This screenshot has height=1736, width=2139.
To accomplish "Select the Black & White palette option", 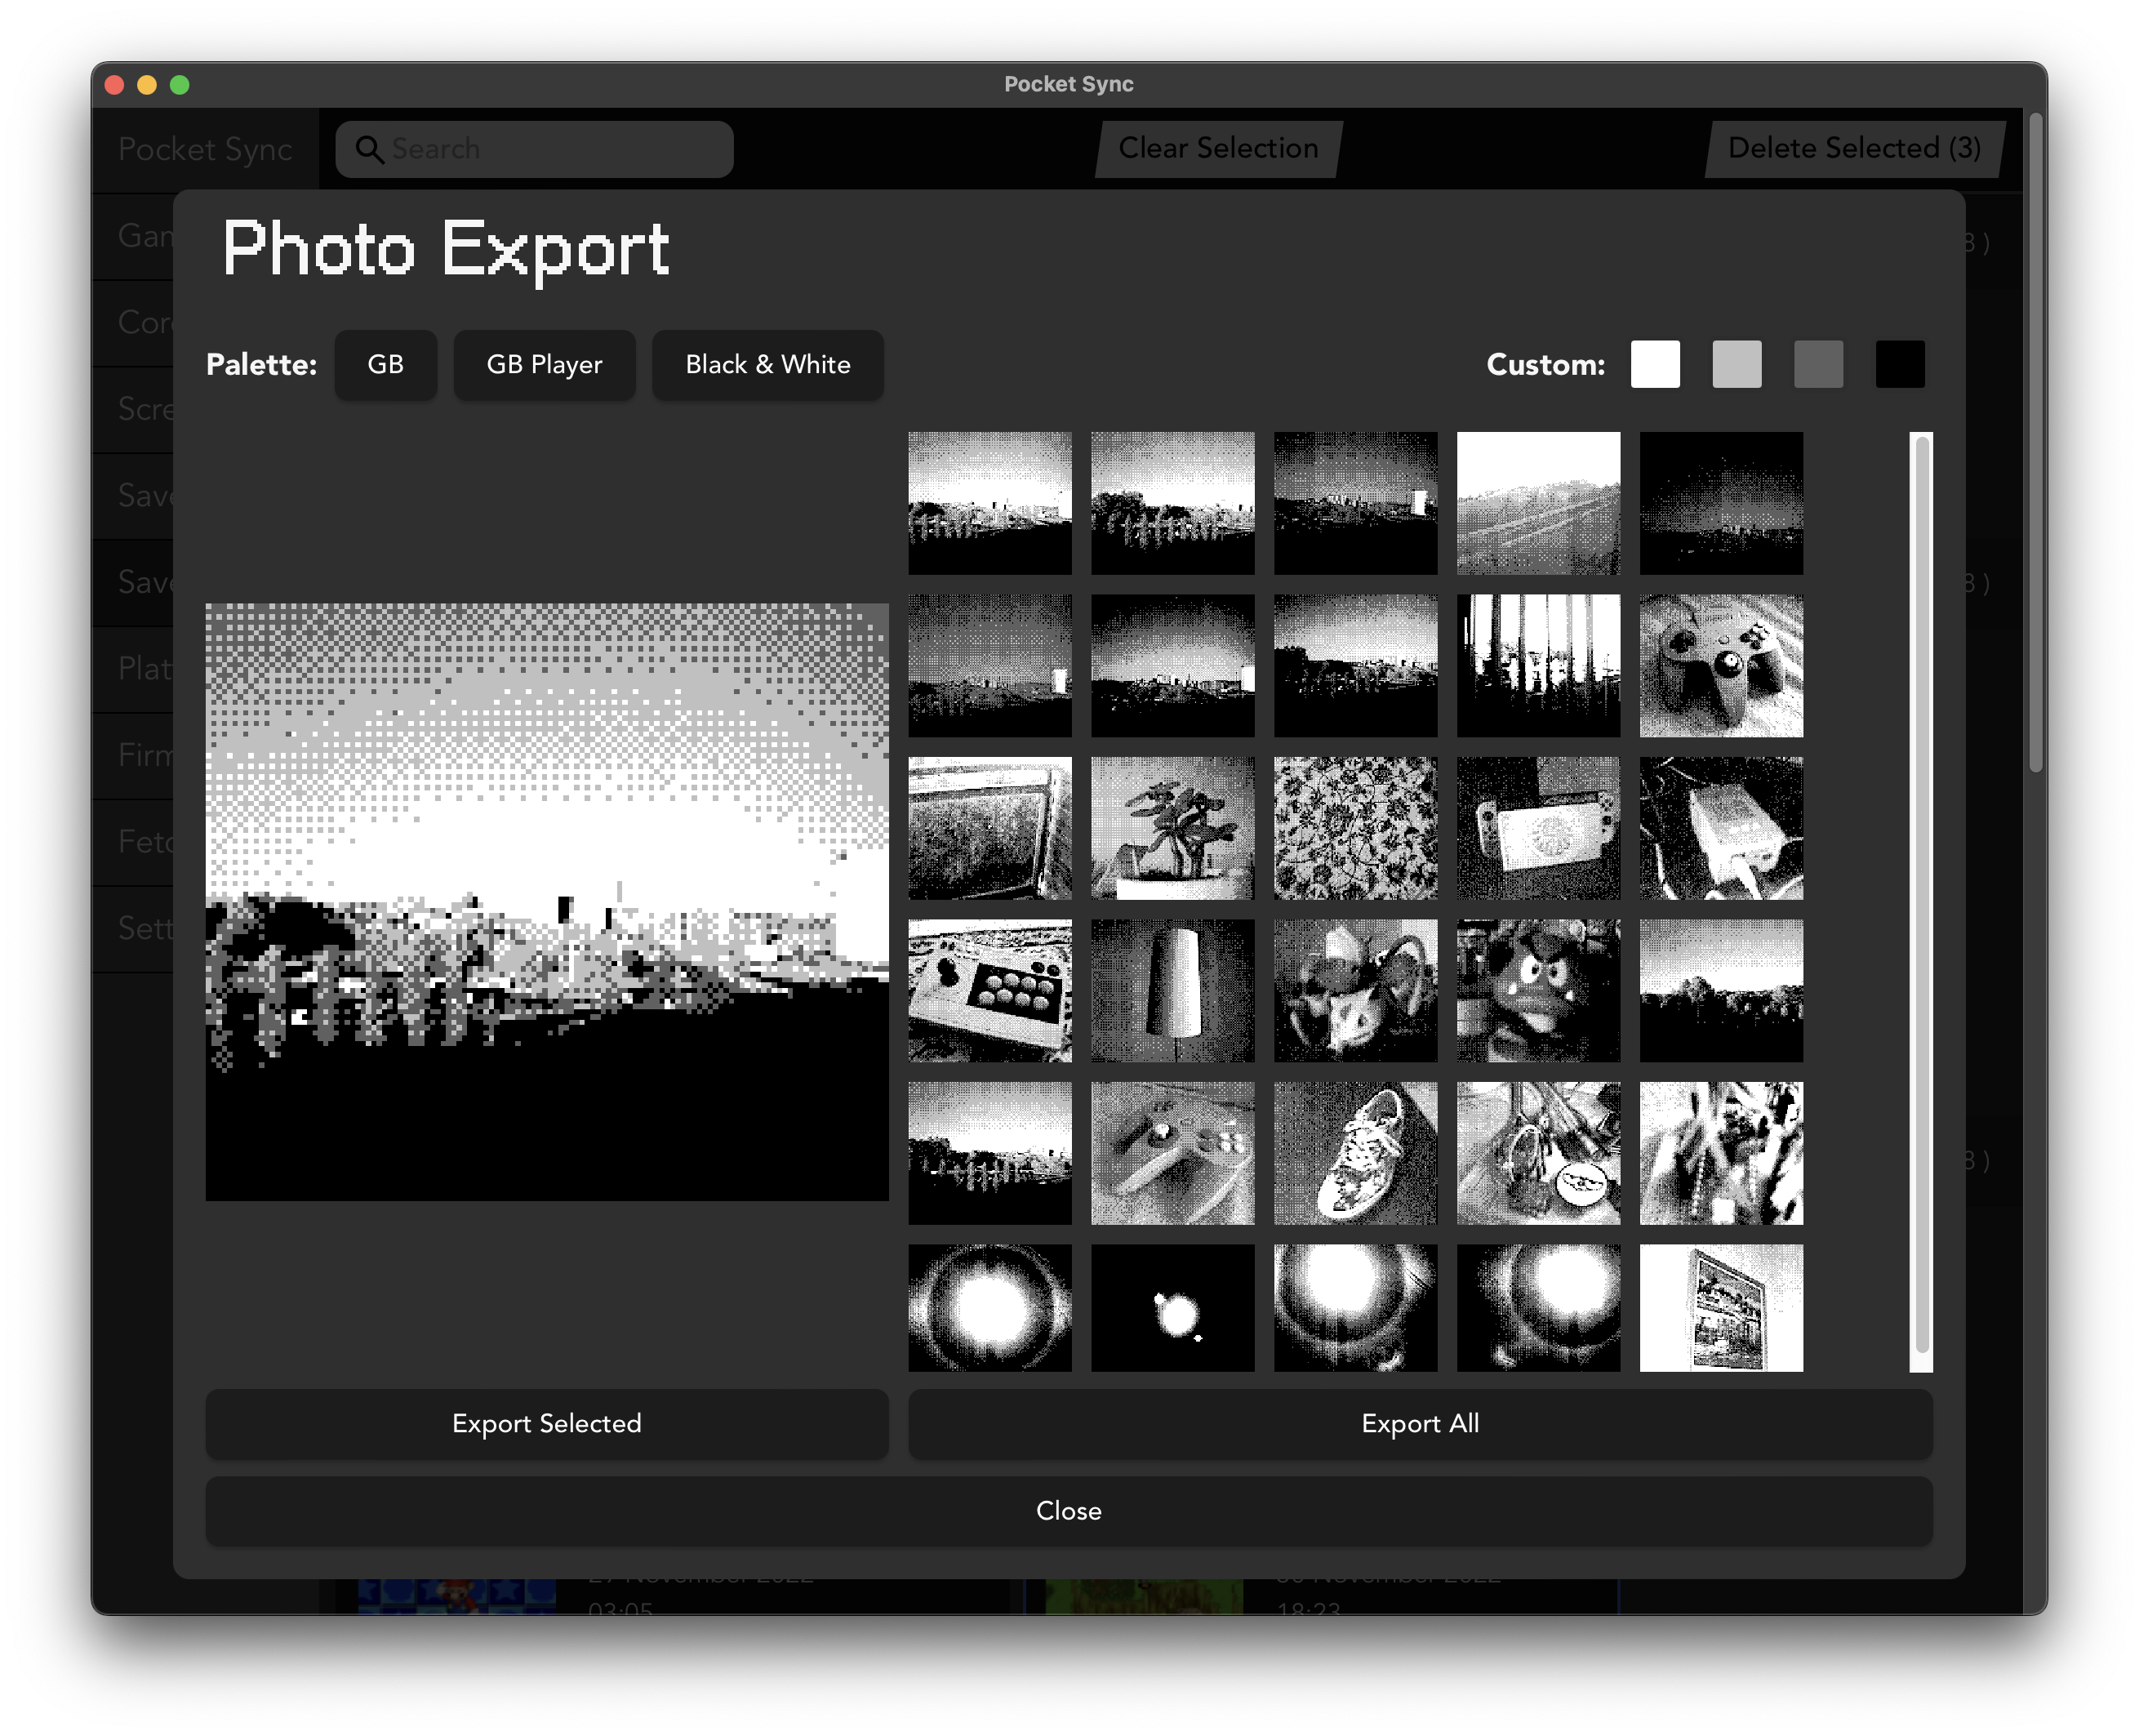I will (x=768, y=365).
